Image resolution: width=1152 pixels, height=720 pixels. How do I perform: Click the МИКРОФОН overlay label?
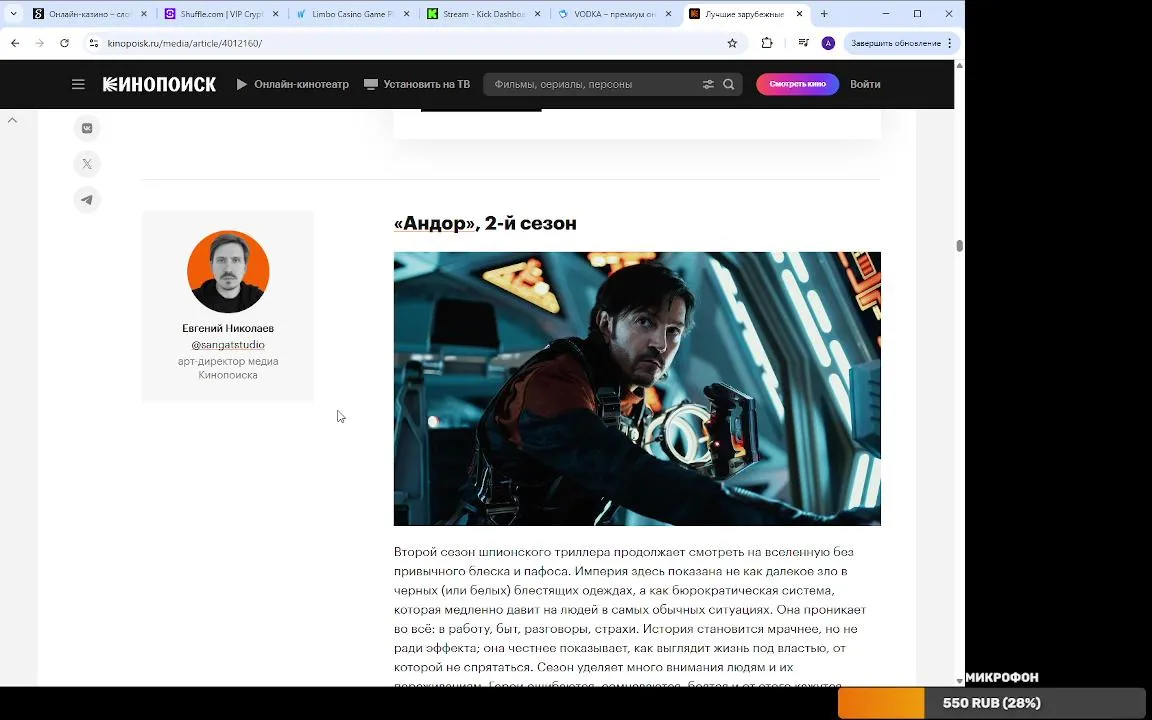coord(1002,677)
